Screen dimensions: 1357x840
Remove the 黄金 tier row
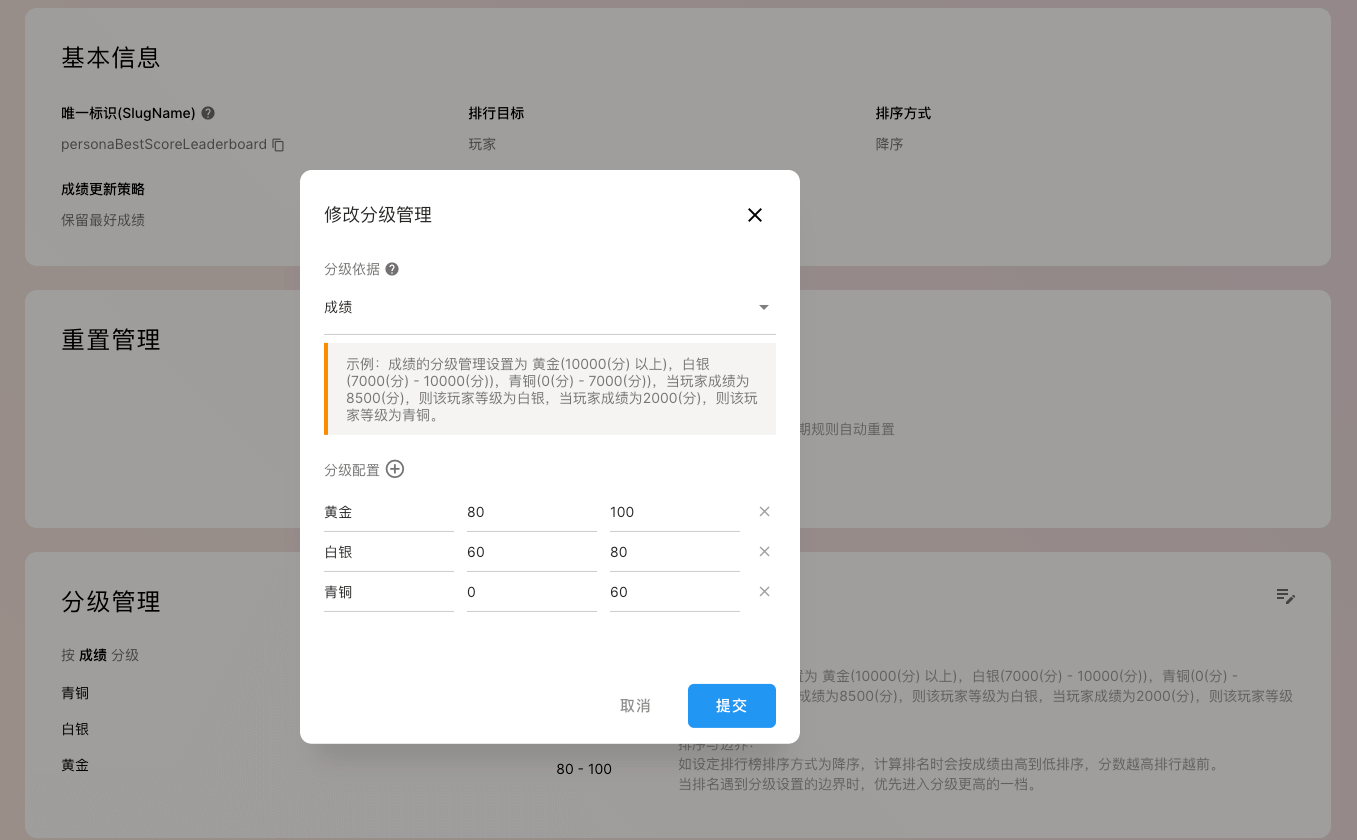764,512
